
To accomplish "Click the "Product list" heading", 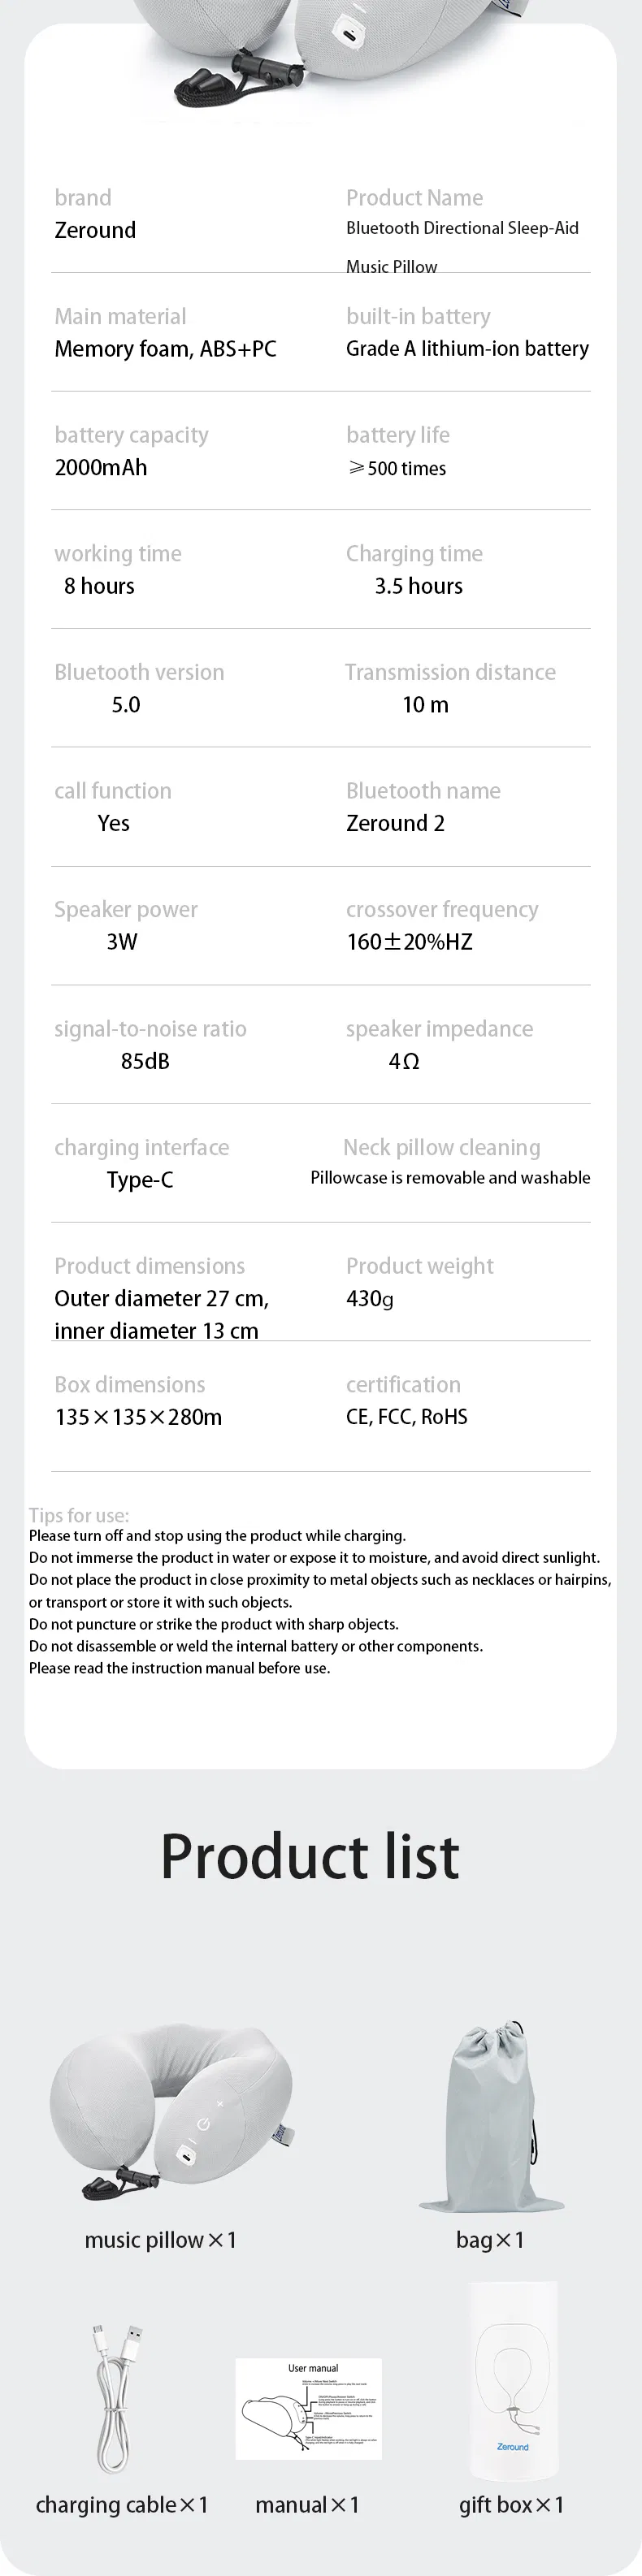I will point(310,1856).
